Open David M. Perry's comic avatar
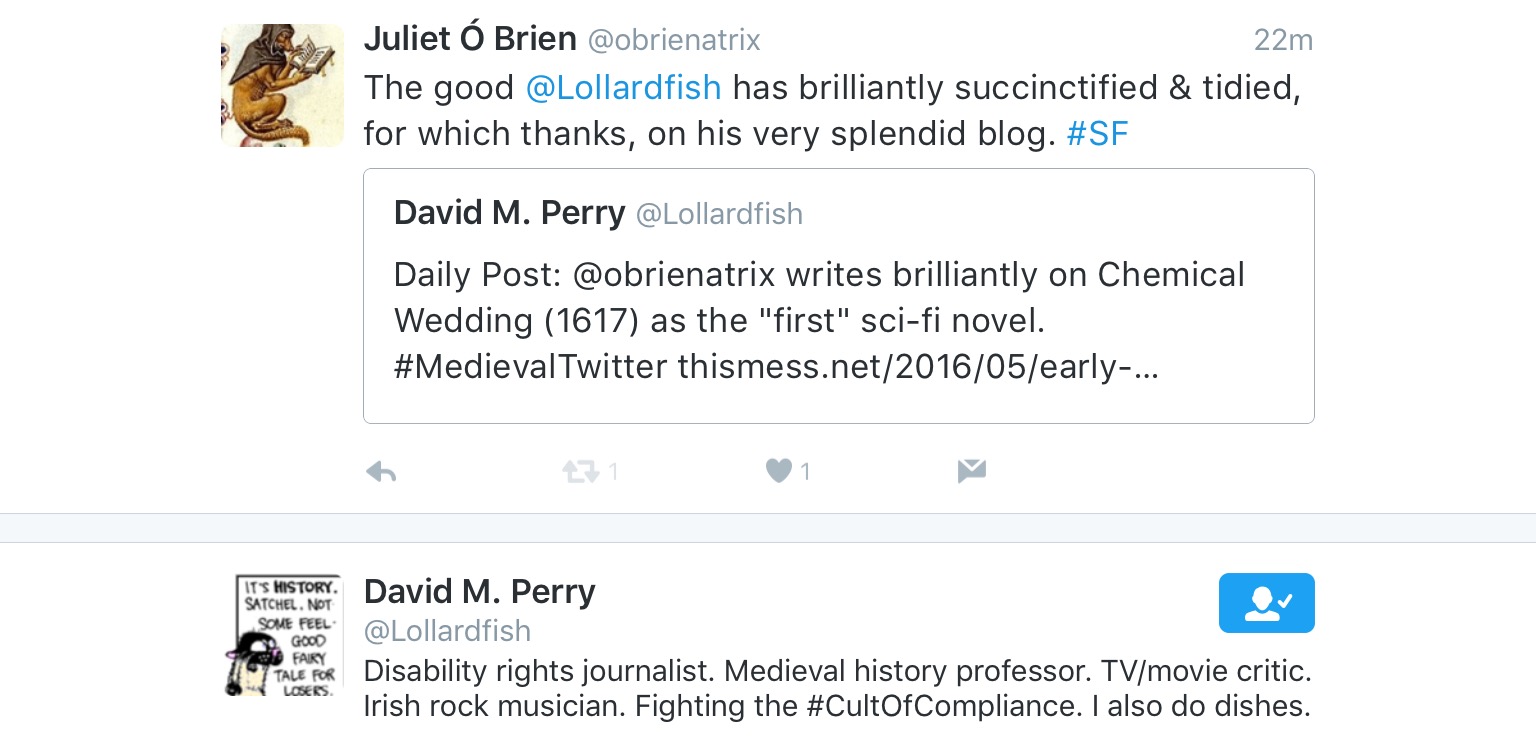Image resolution: width=1536 pixels, height=750 pixels. [282, 635]
